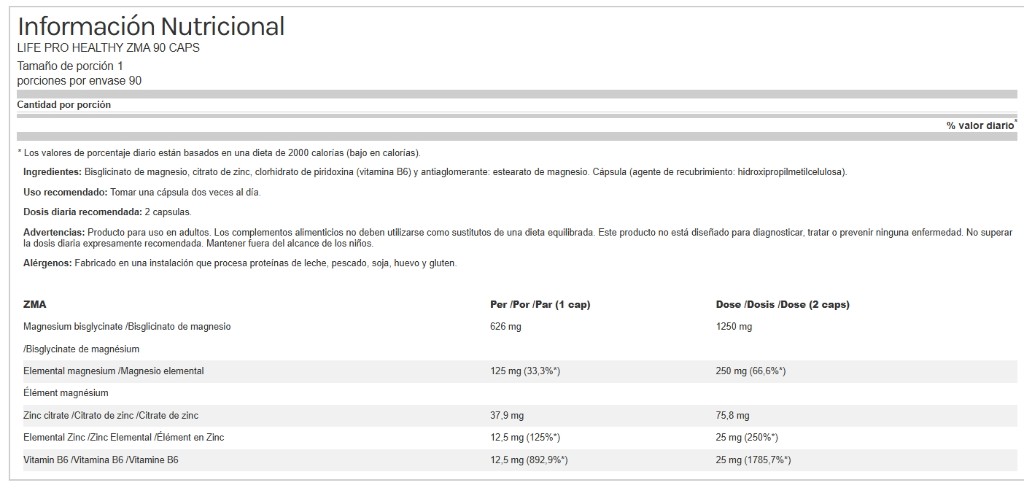Click the 2000 calorías footnote line
Image resolution: width=1024 pixels, height=488 pixels.
[x=219, y=153]
